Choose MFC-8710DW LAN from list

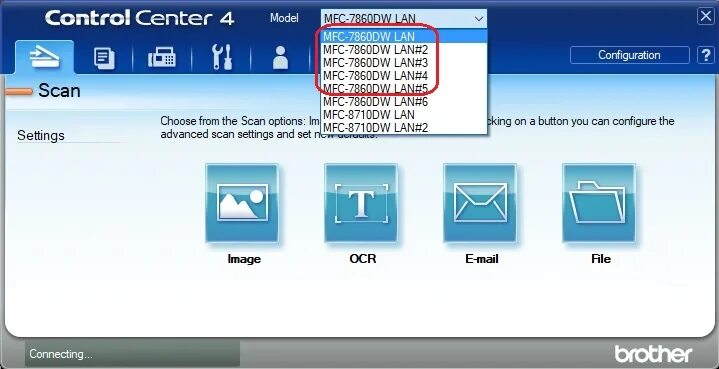[x=404, y=114]
